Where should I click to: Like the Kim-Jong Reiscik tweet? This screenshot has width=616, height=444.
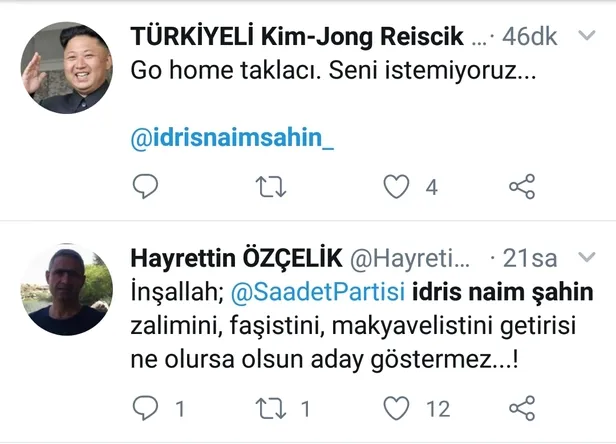pyautogui.click(x=397, y=187)
